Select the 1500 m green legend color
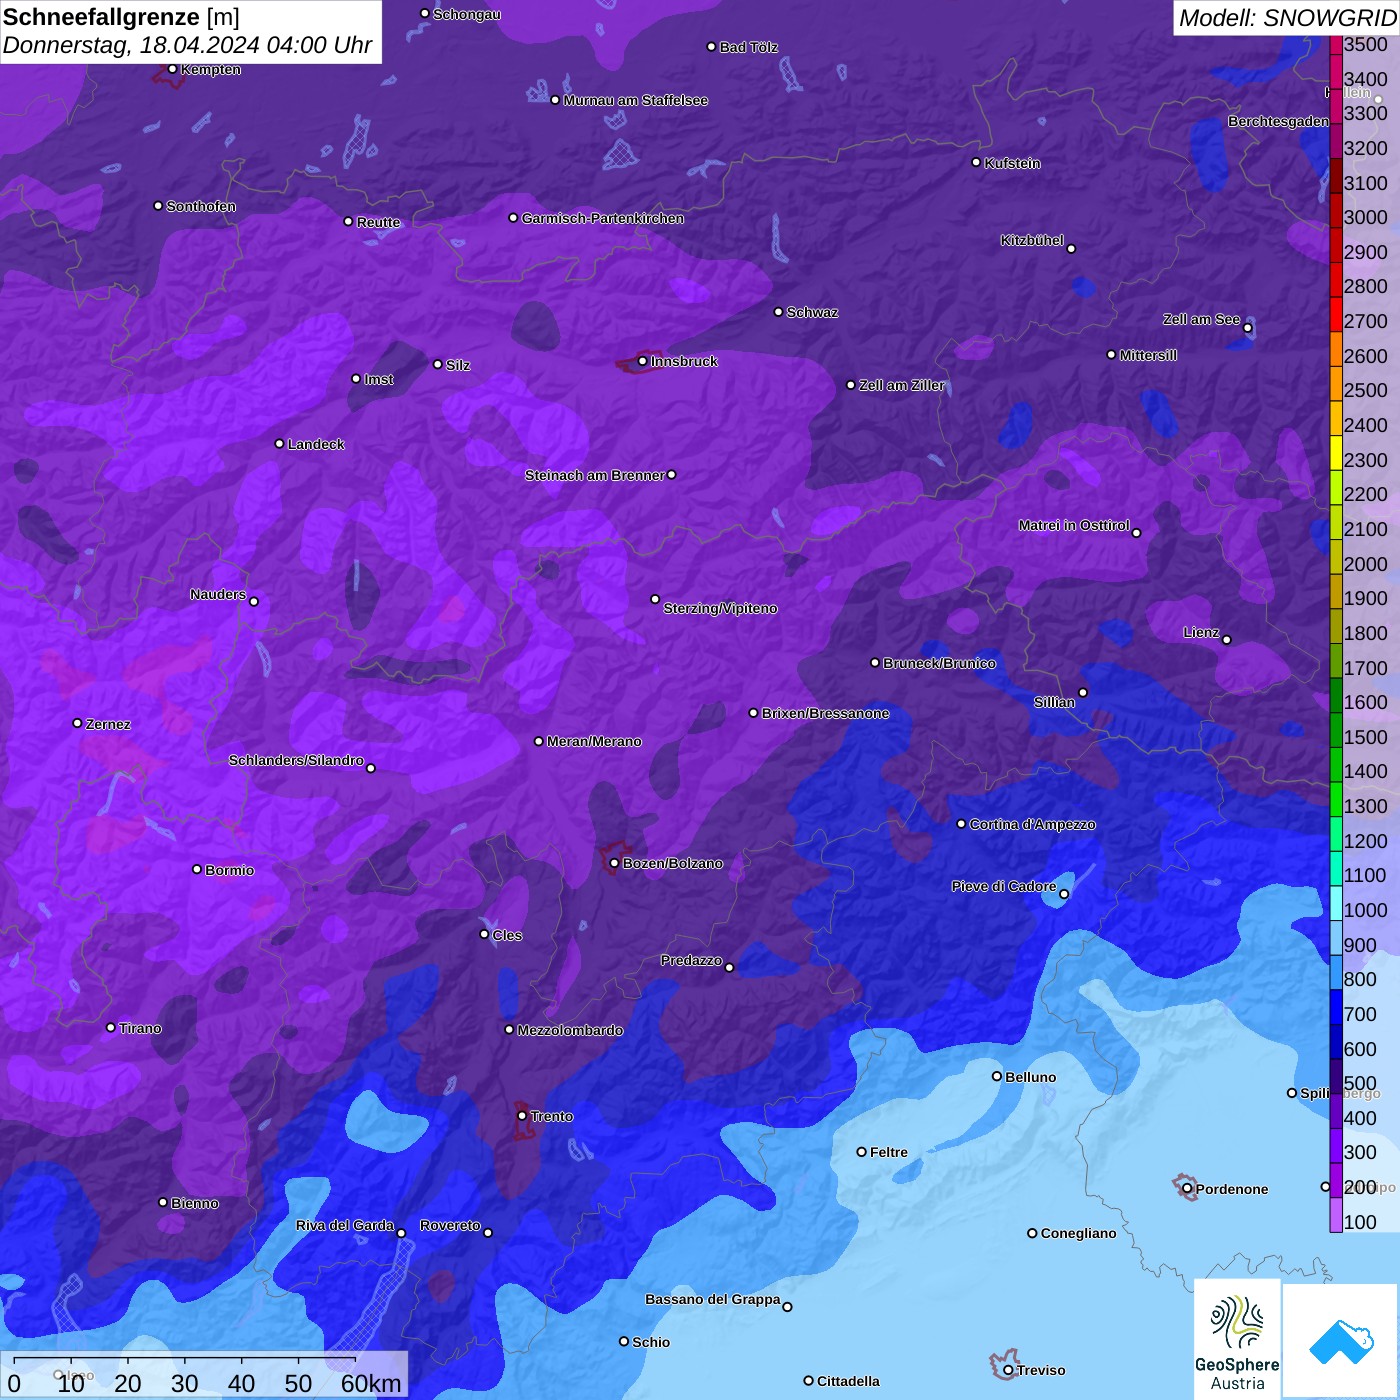1400x1400 pixels. [1336, 730]
